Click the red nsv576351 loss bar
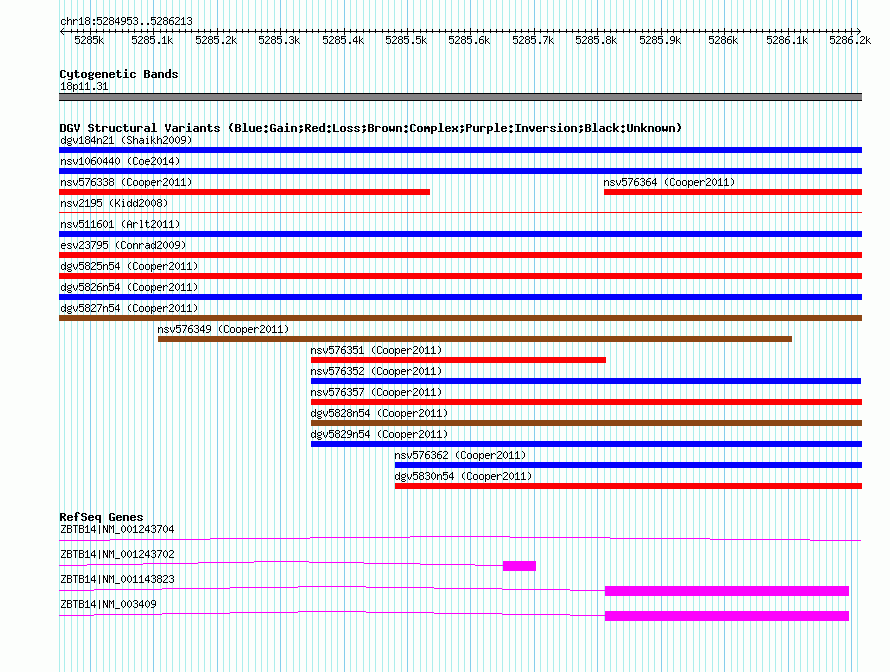This screenshot has width=890, height=672. [x=459, y=360]
